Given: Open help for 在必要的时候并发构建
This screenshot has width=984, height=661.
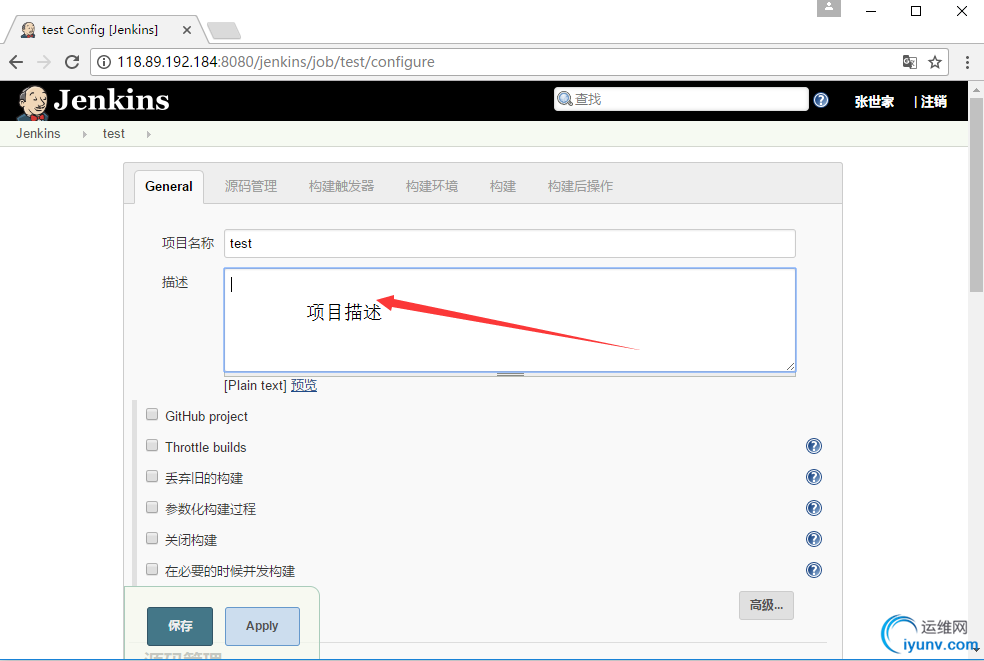Looking at the screenshot, I should (x=814, y=570).
